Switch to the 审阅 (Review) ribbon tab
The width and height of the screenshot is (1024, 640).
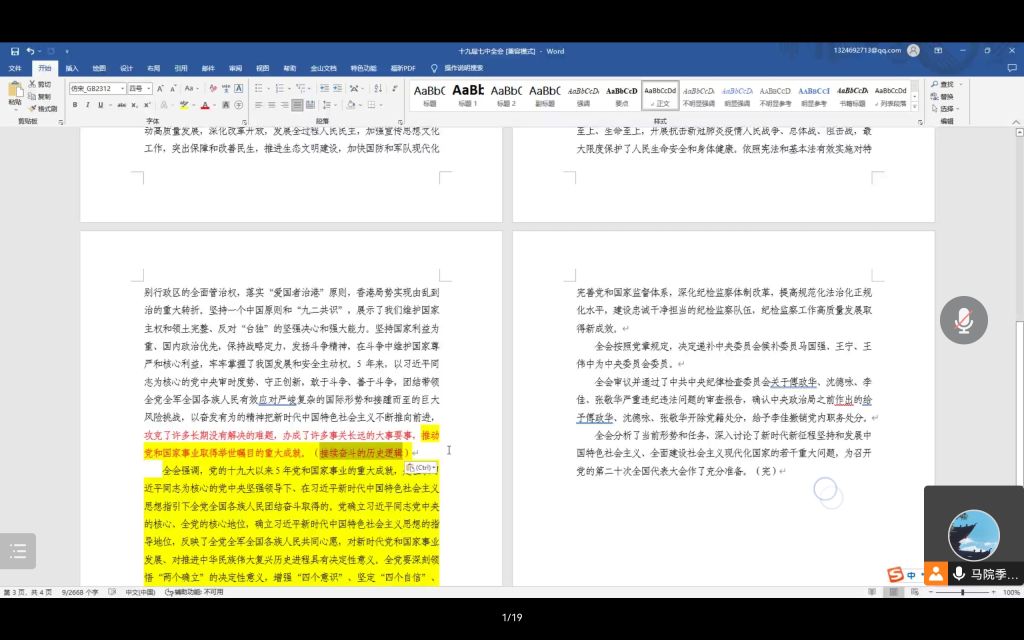235,68
